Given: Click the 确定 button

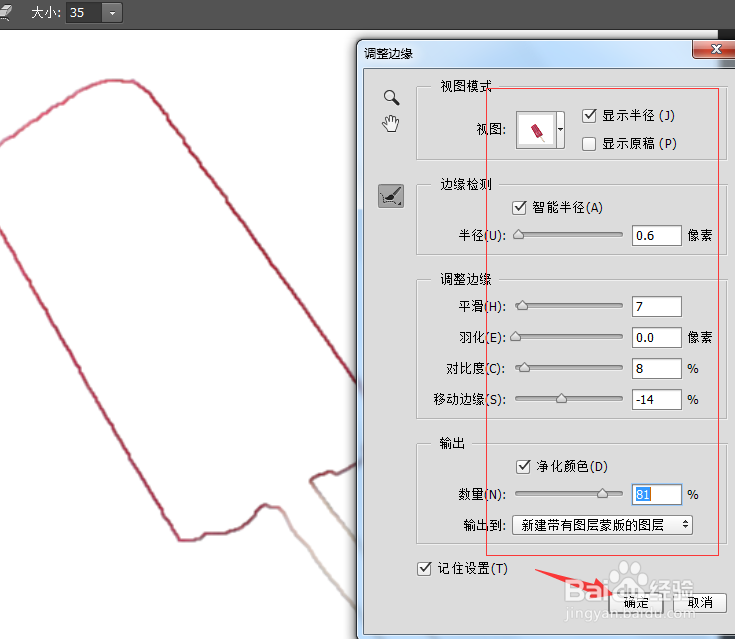Looking at the screenshot, I should click(x=636, y=602).
